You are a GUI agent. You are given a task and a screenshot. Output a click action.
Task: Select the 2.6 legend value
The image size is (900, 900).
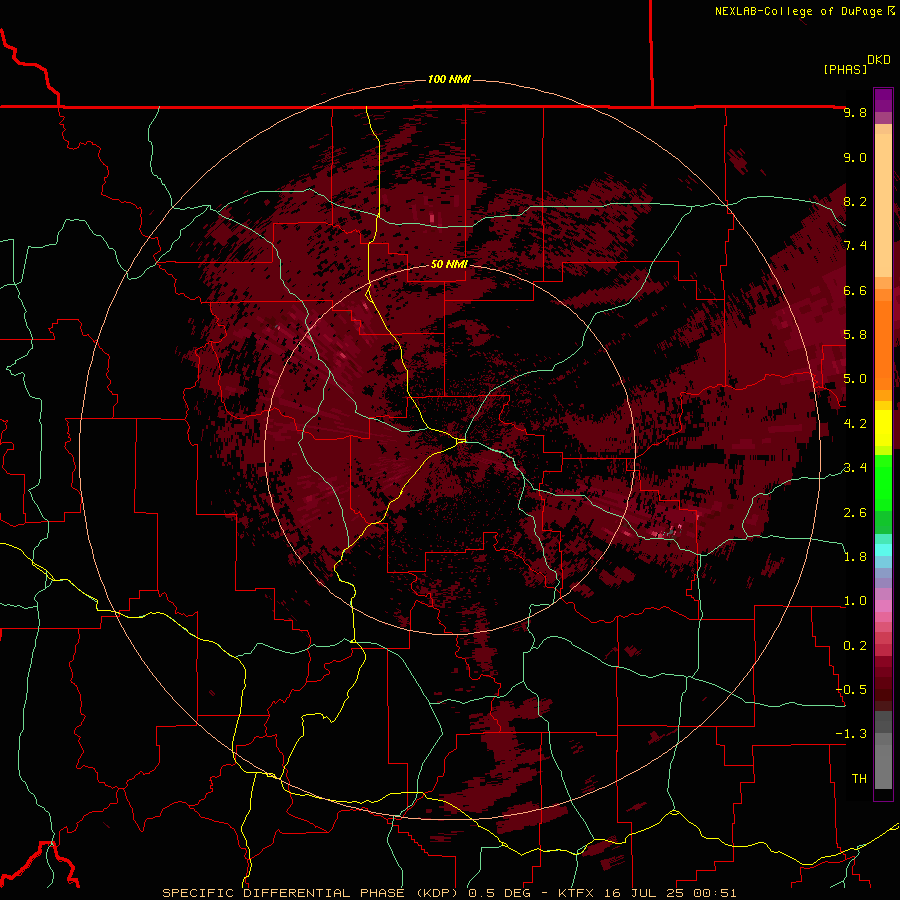pos(855,513)
